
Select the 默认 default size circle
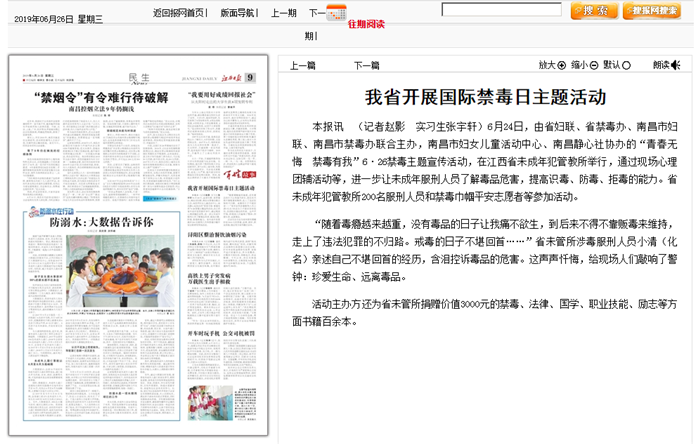[626, 66]
